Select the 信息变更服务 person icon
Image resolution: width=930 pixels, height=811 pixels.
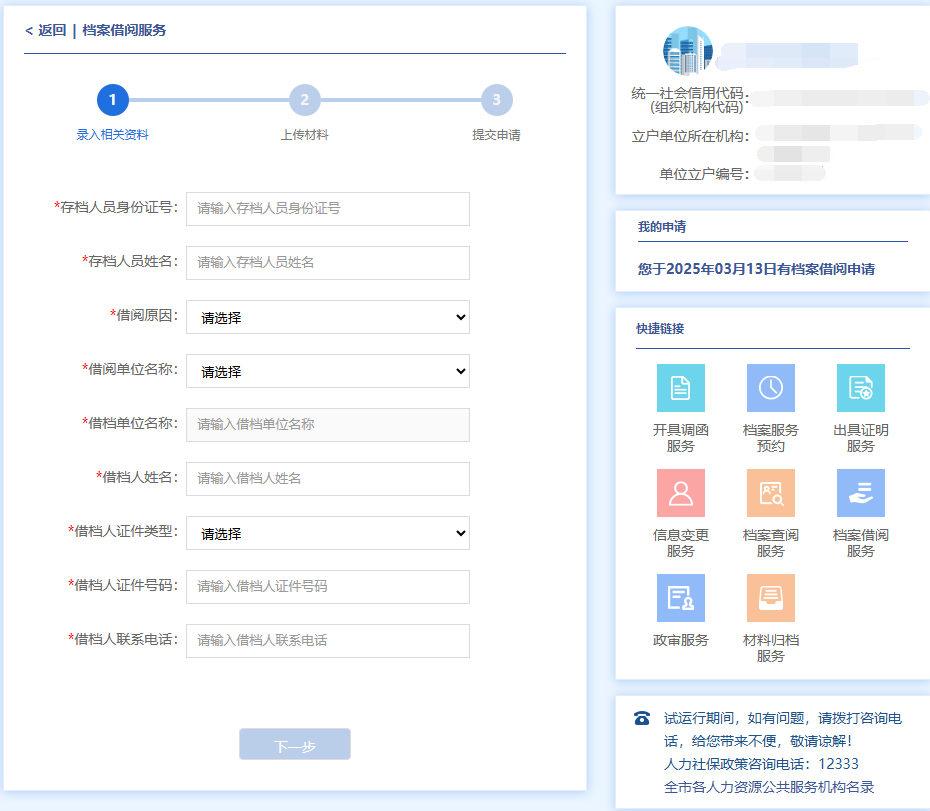(x=680, y=493)
